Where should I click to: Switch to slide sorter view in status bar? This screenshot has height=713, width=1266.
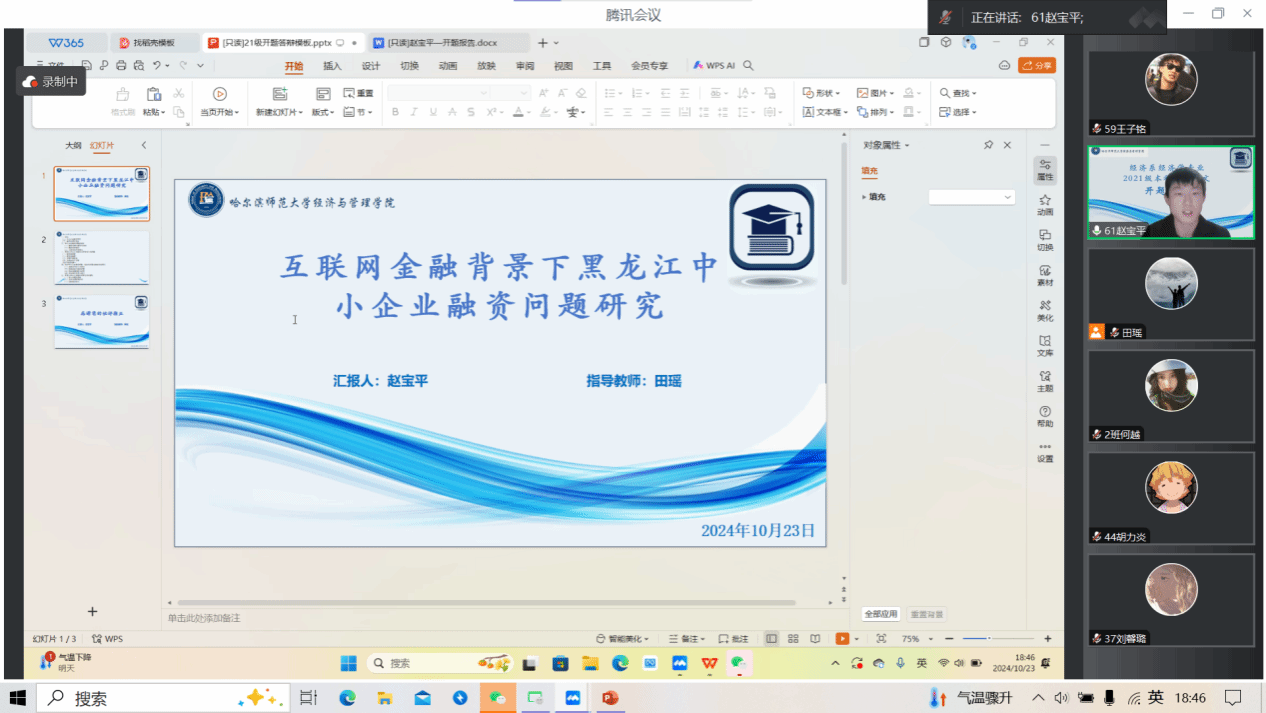793,639
